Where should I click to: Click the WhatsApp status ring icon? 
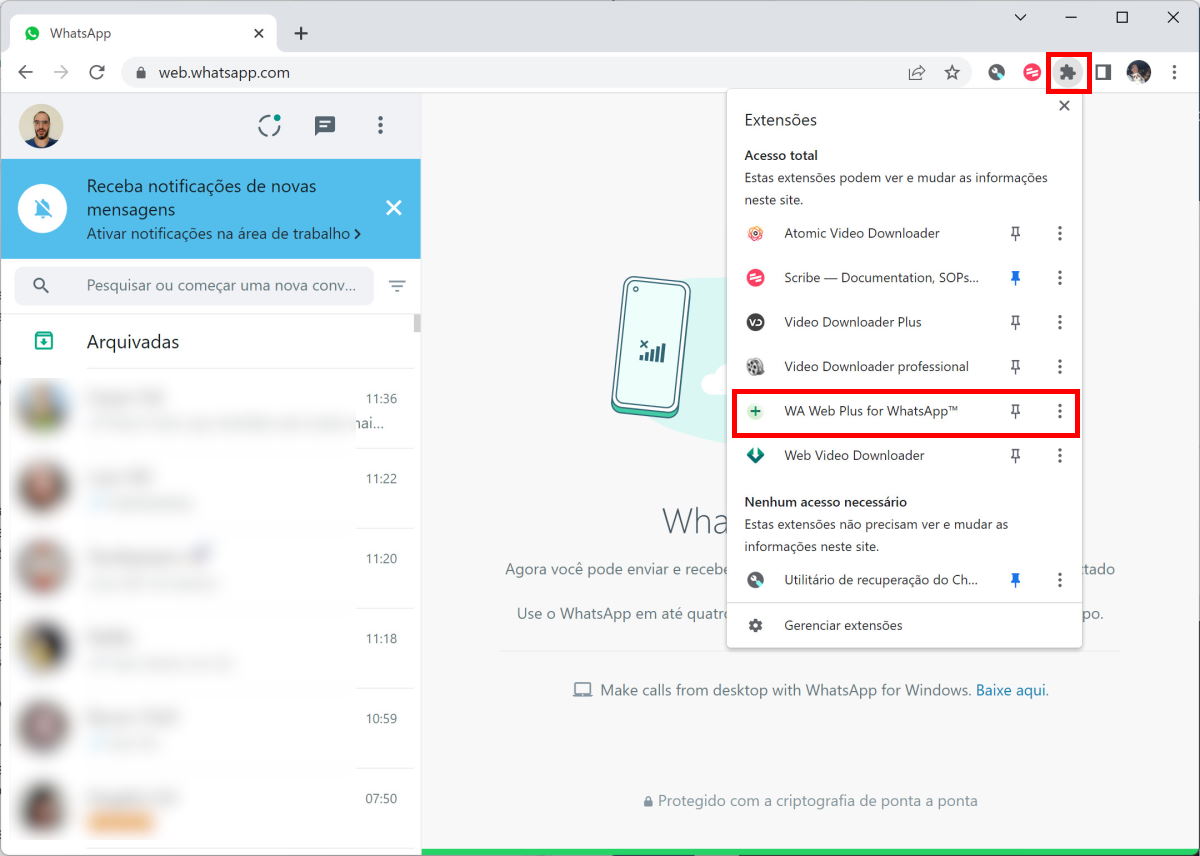[x=269, y=125]
